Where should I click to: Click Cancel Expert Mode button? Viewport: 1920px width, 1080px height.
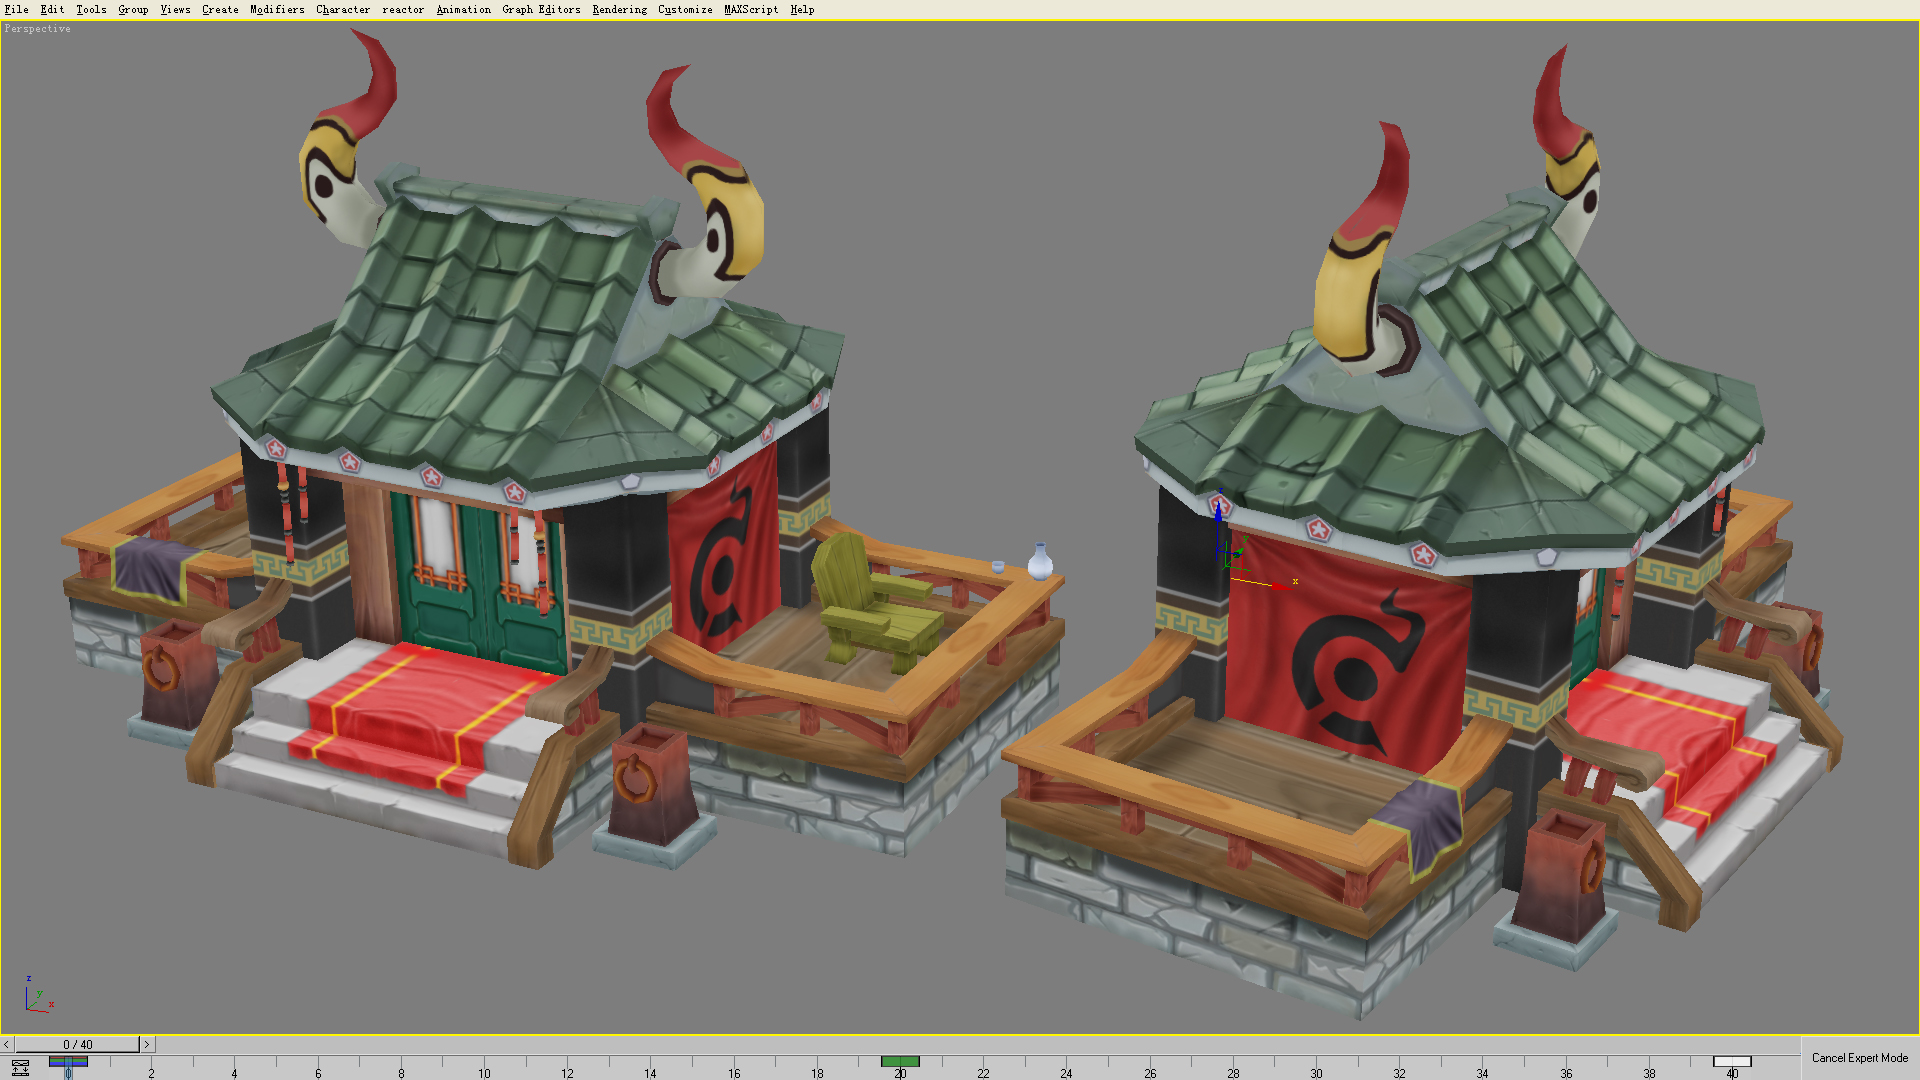(x=1859, y=1058)
